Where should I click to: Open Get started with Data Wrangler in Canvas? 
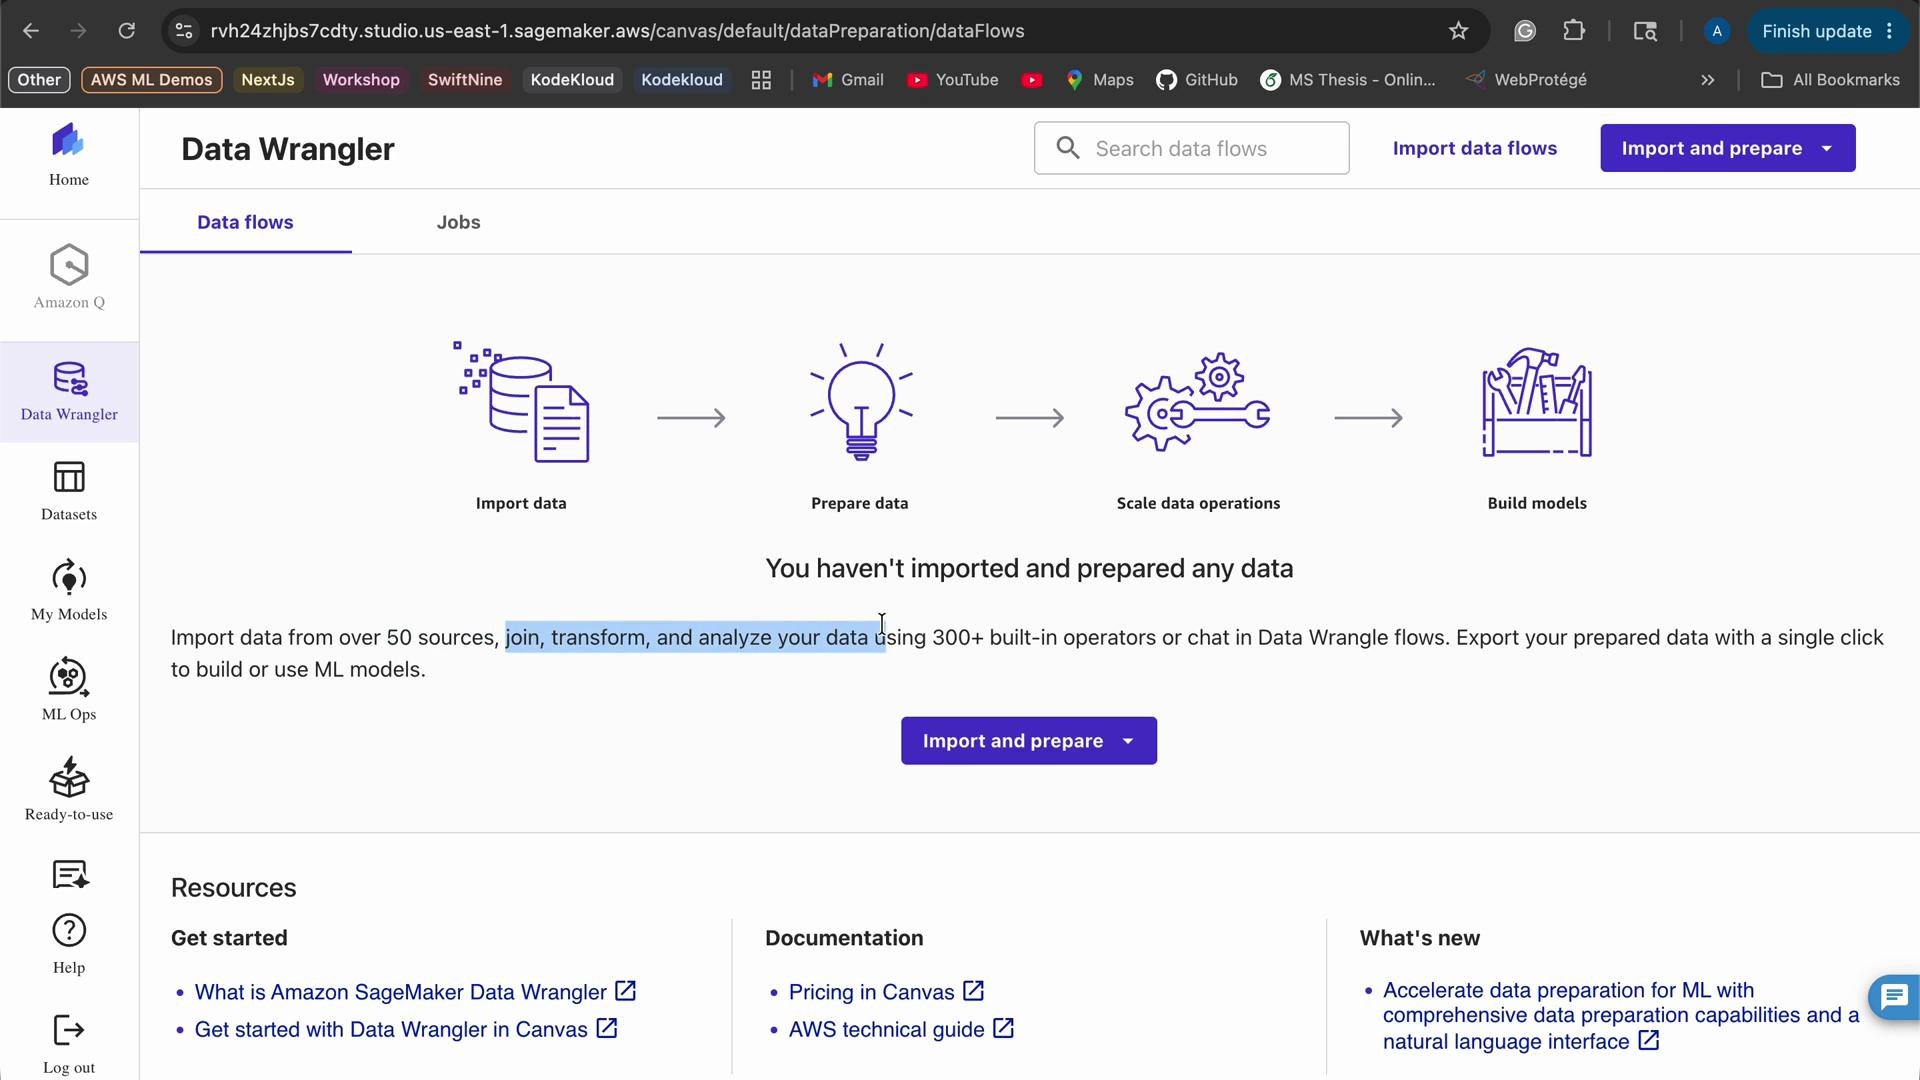[x=406, y=1029]
